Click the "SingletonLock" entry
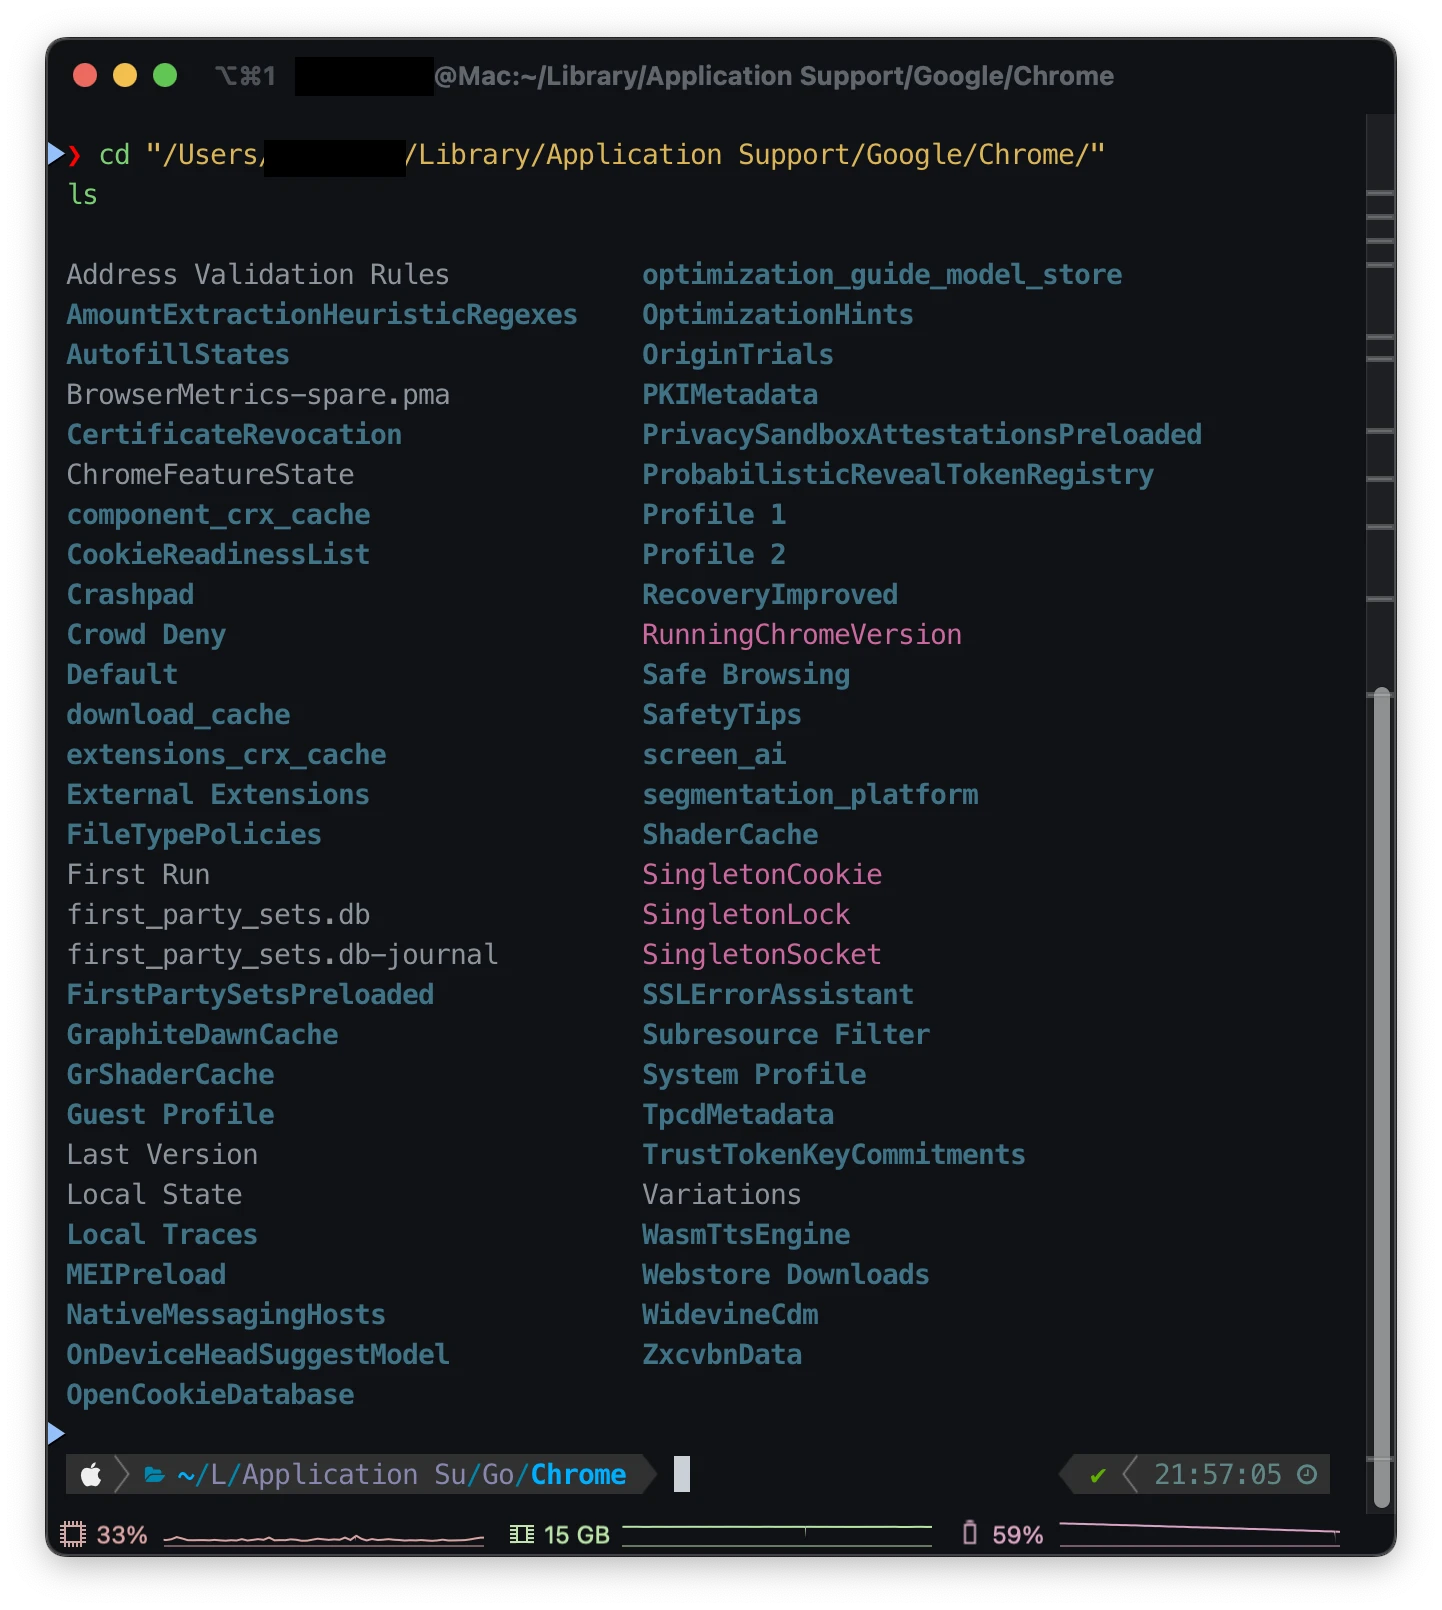The height and width of the screenshot is (1610, 1442). (746, 915)
